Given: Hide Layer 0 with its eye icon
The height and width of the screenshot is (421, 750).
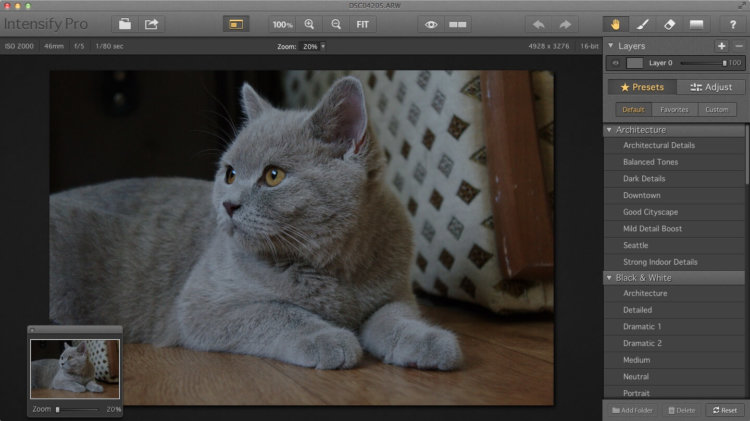Looking at the screenshot, I should tap(616, 63).
